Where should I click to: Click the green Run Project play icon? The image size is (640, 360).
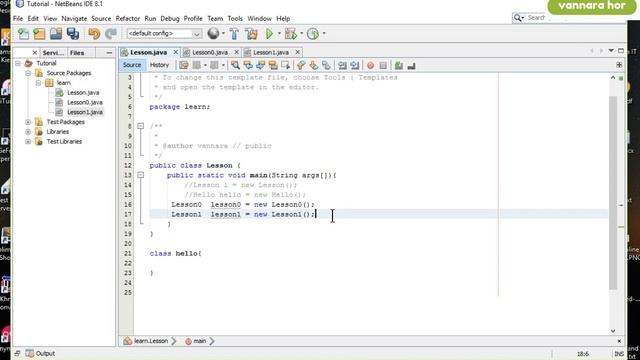click(269, 33)
